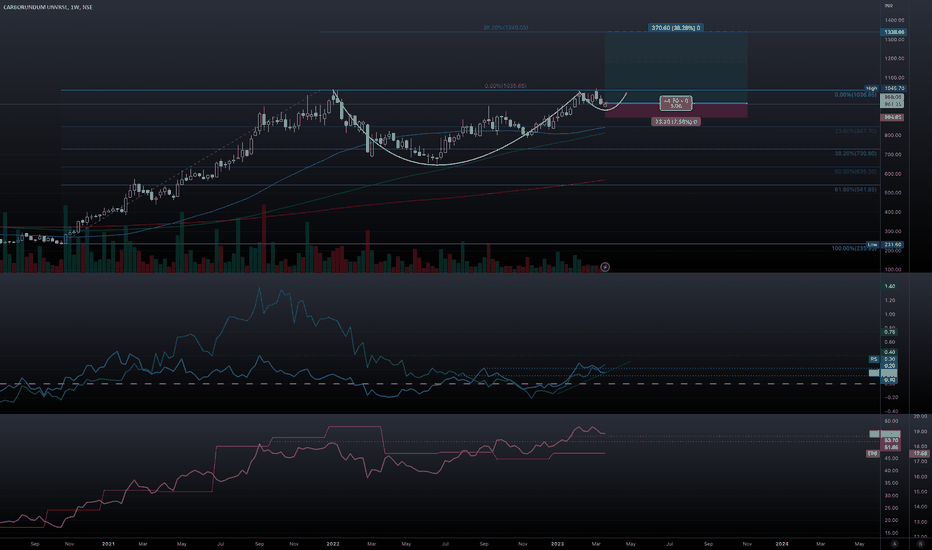Select the 61.80%(541.85) Fibonacci level label
Screen dimensions: 932x550
click(x=855, y=189)
